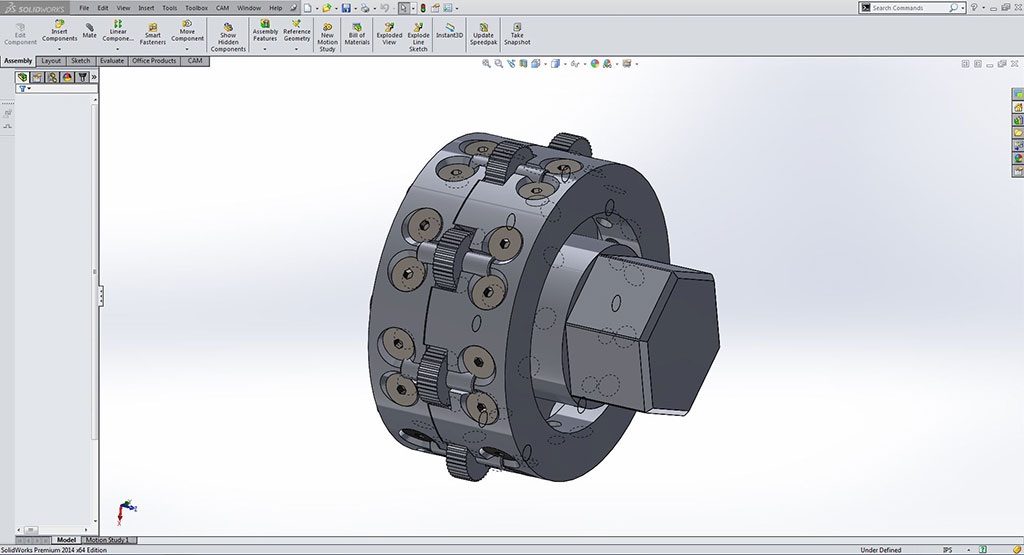Create an Exploded View

click(389, 34)
